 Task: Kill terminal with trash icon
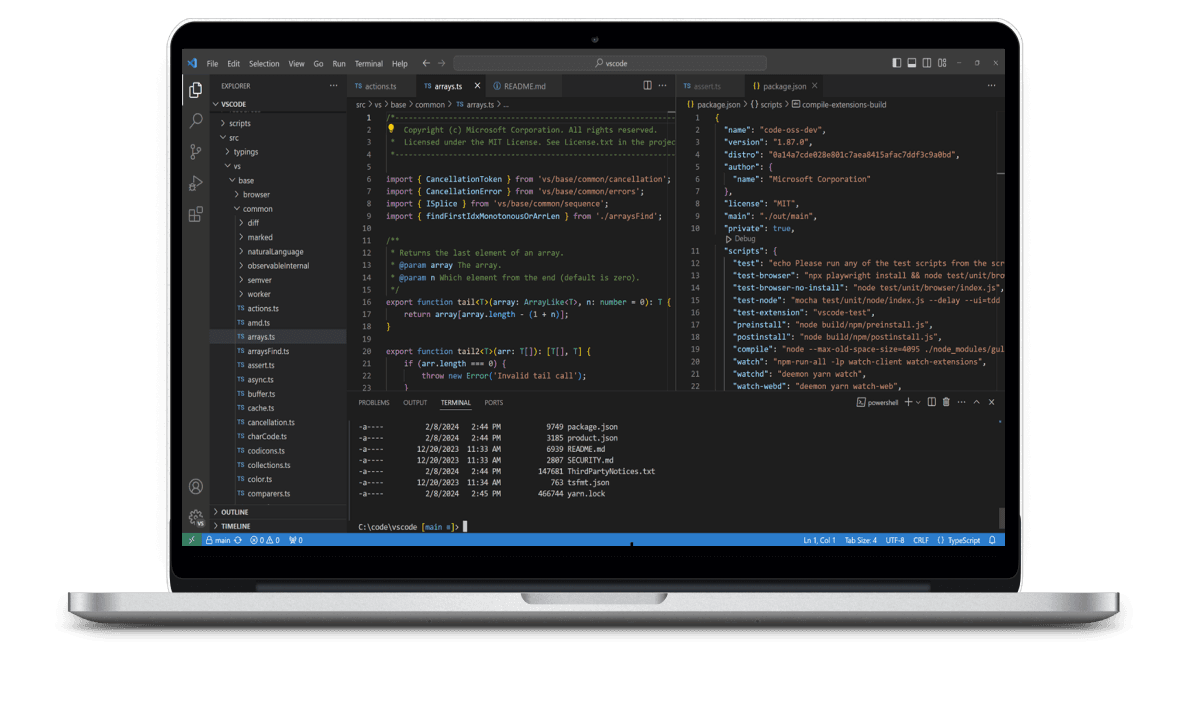click(946, 402)
